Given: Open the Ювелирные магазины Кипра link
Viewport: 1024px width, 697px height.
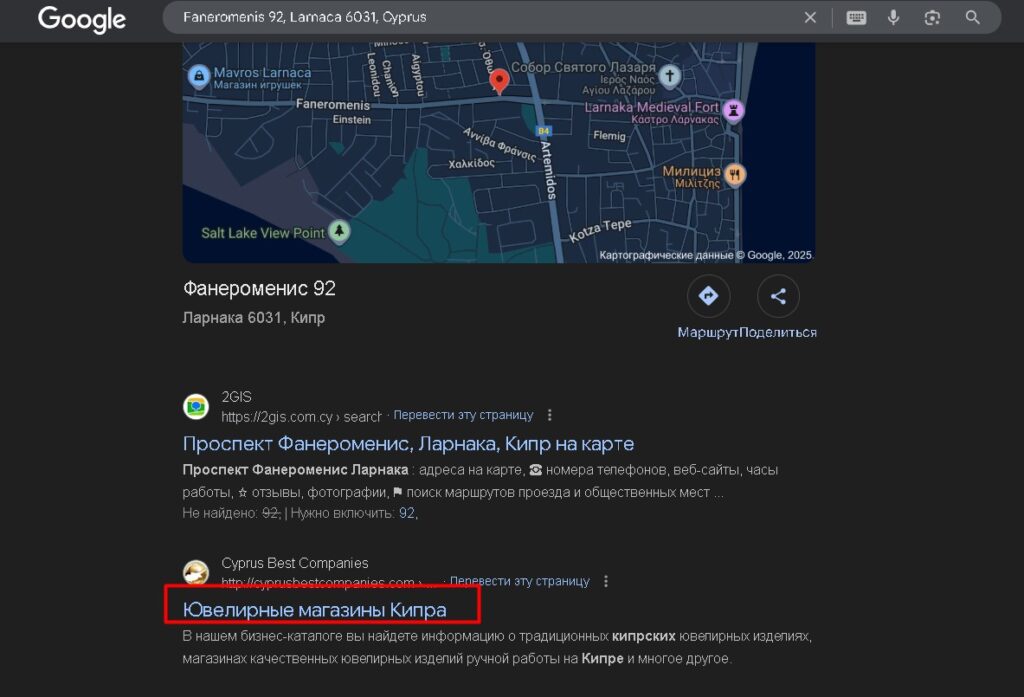Looking at the screenshot, I should [x=314, y=609].
